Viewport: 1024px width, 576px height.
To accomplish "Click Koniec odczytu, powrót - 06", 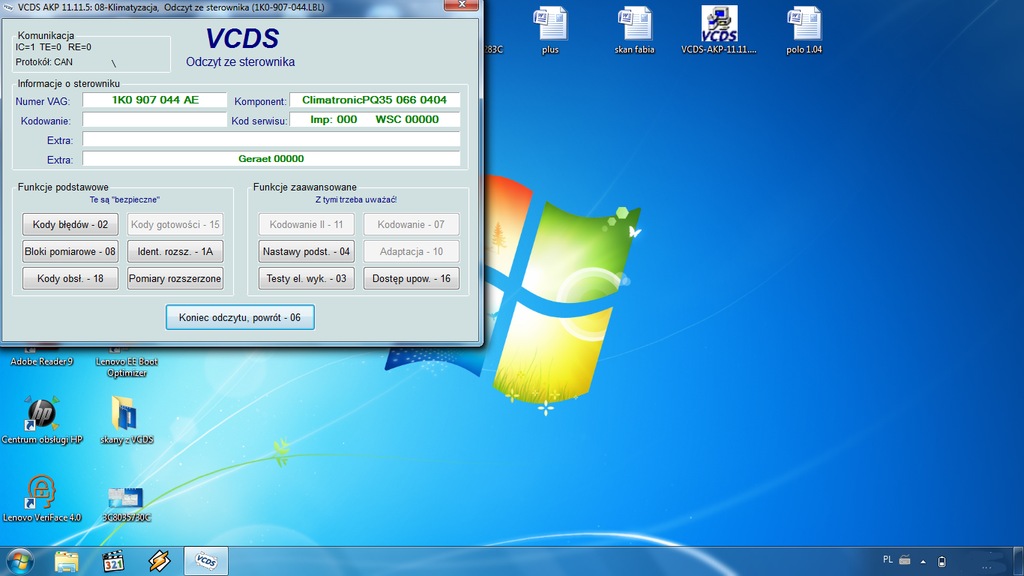I will [240, 317].
